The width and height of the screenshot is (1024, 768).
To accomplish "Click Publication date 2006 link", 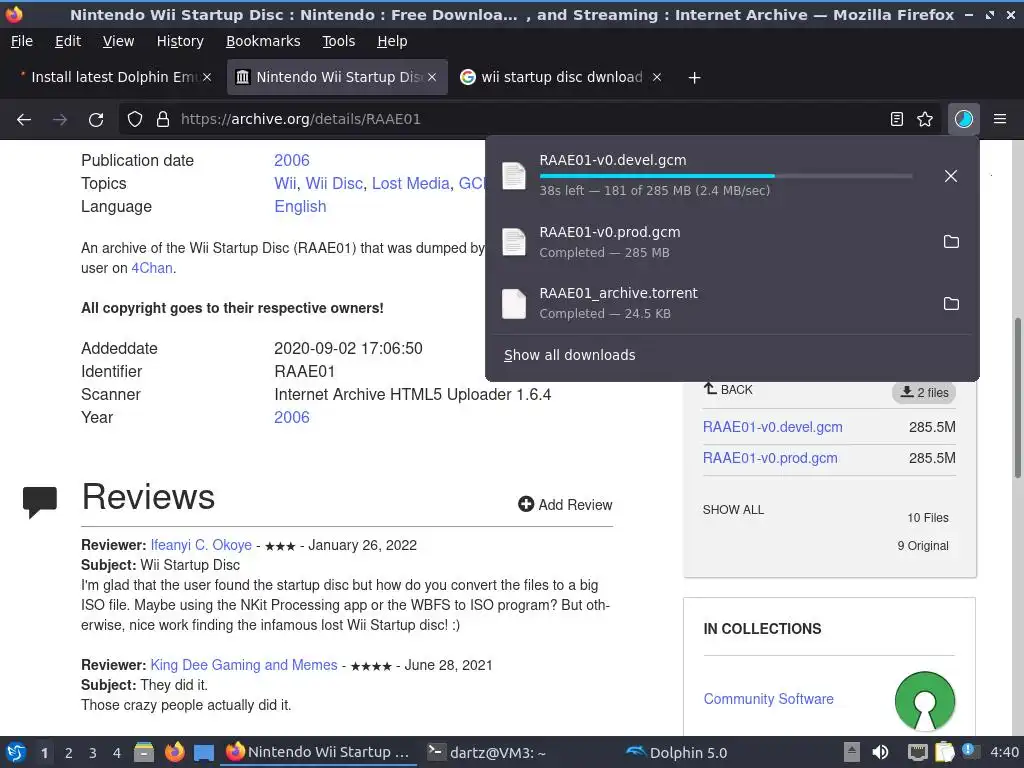I will point(292,161).
